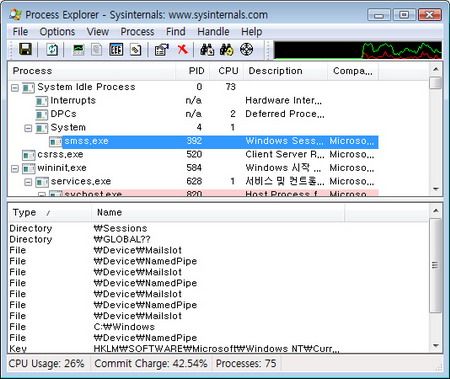Click the csrss.exe process icon

tap(28, 155)
